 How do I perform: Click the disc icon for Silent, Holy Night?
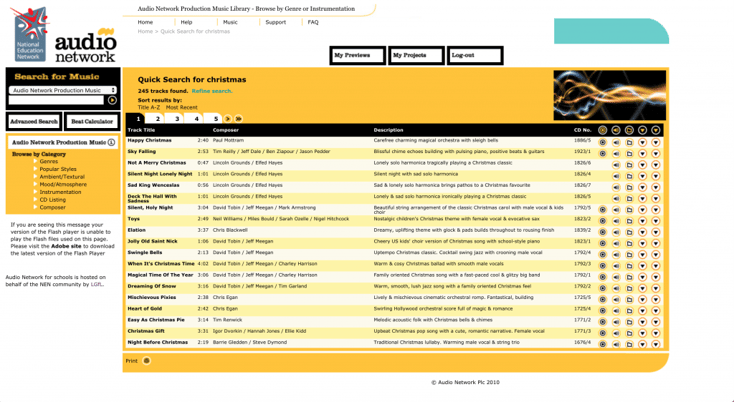[x=602, y=210]
